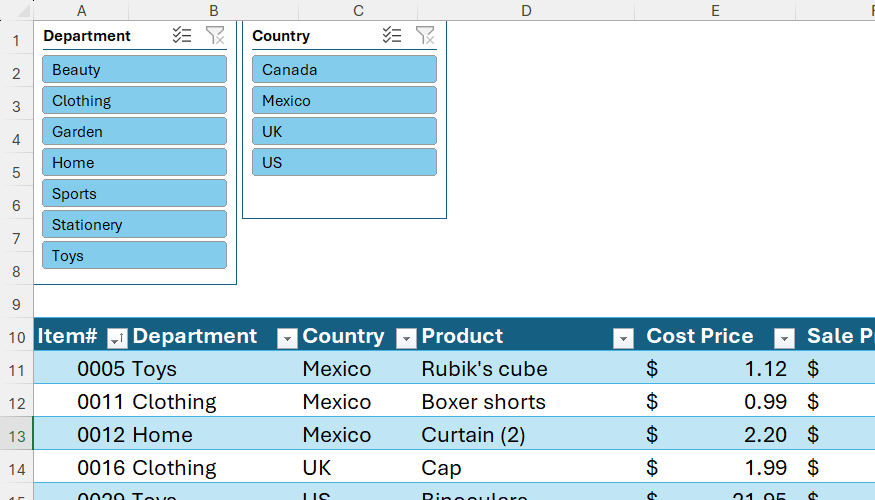Screen dimensions: 875x500
Task: Select column E header
Action: tap(715, 11)
